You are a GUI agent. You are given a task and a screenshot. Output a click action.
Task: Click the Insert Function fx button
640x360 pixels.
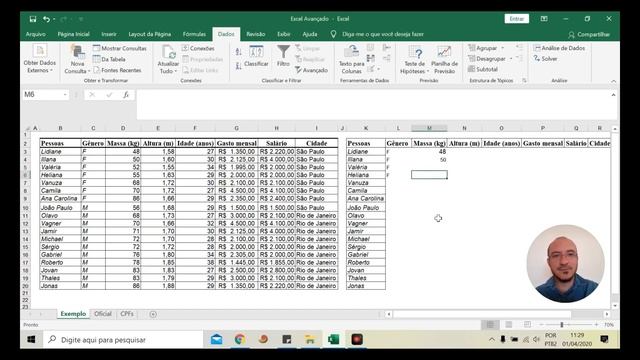point(126,95)
